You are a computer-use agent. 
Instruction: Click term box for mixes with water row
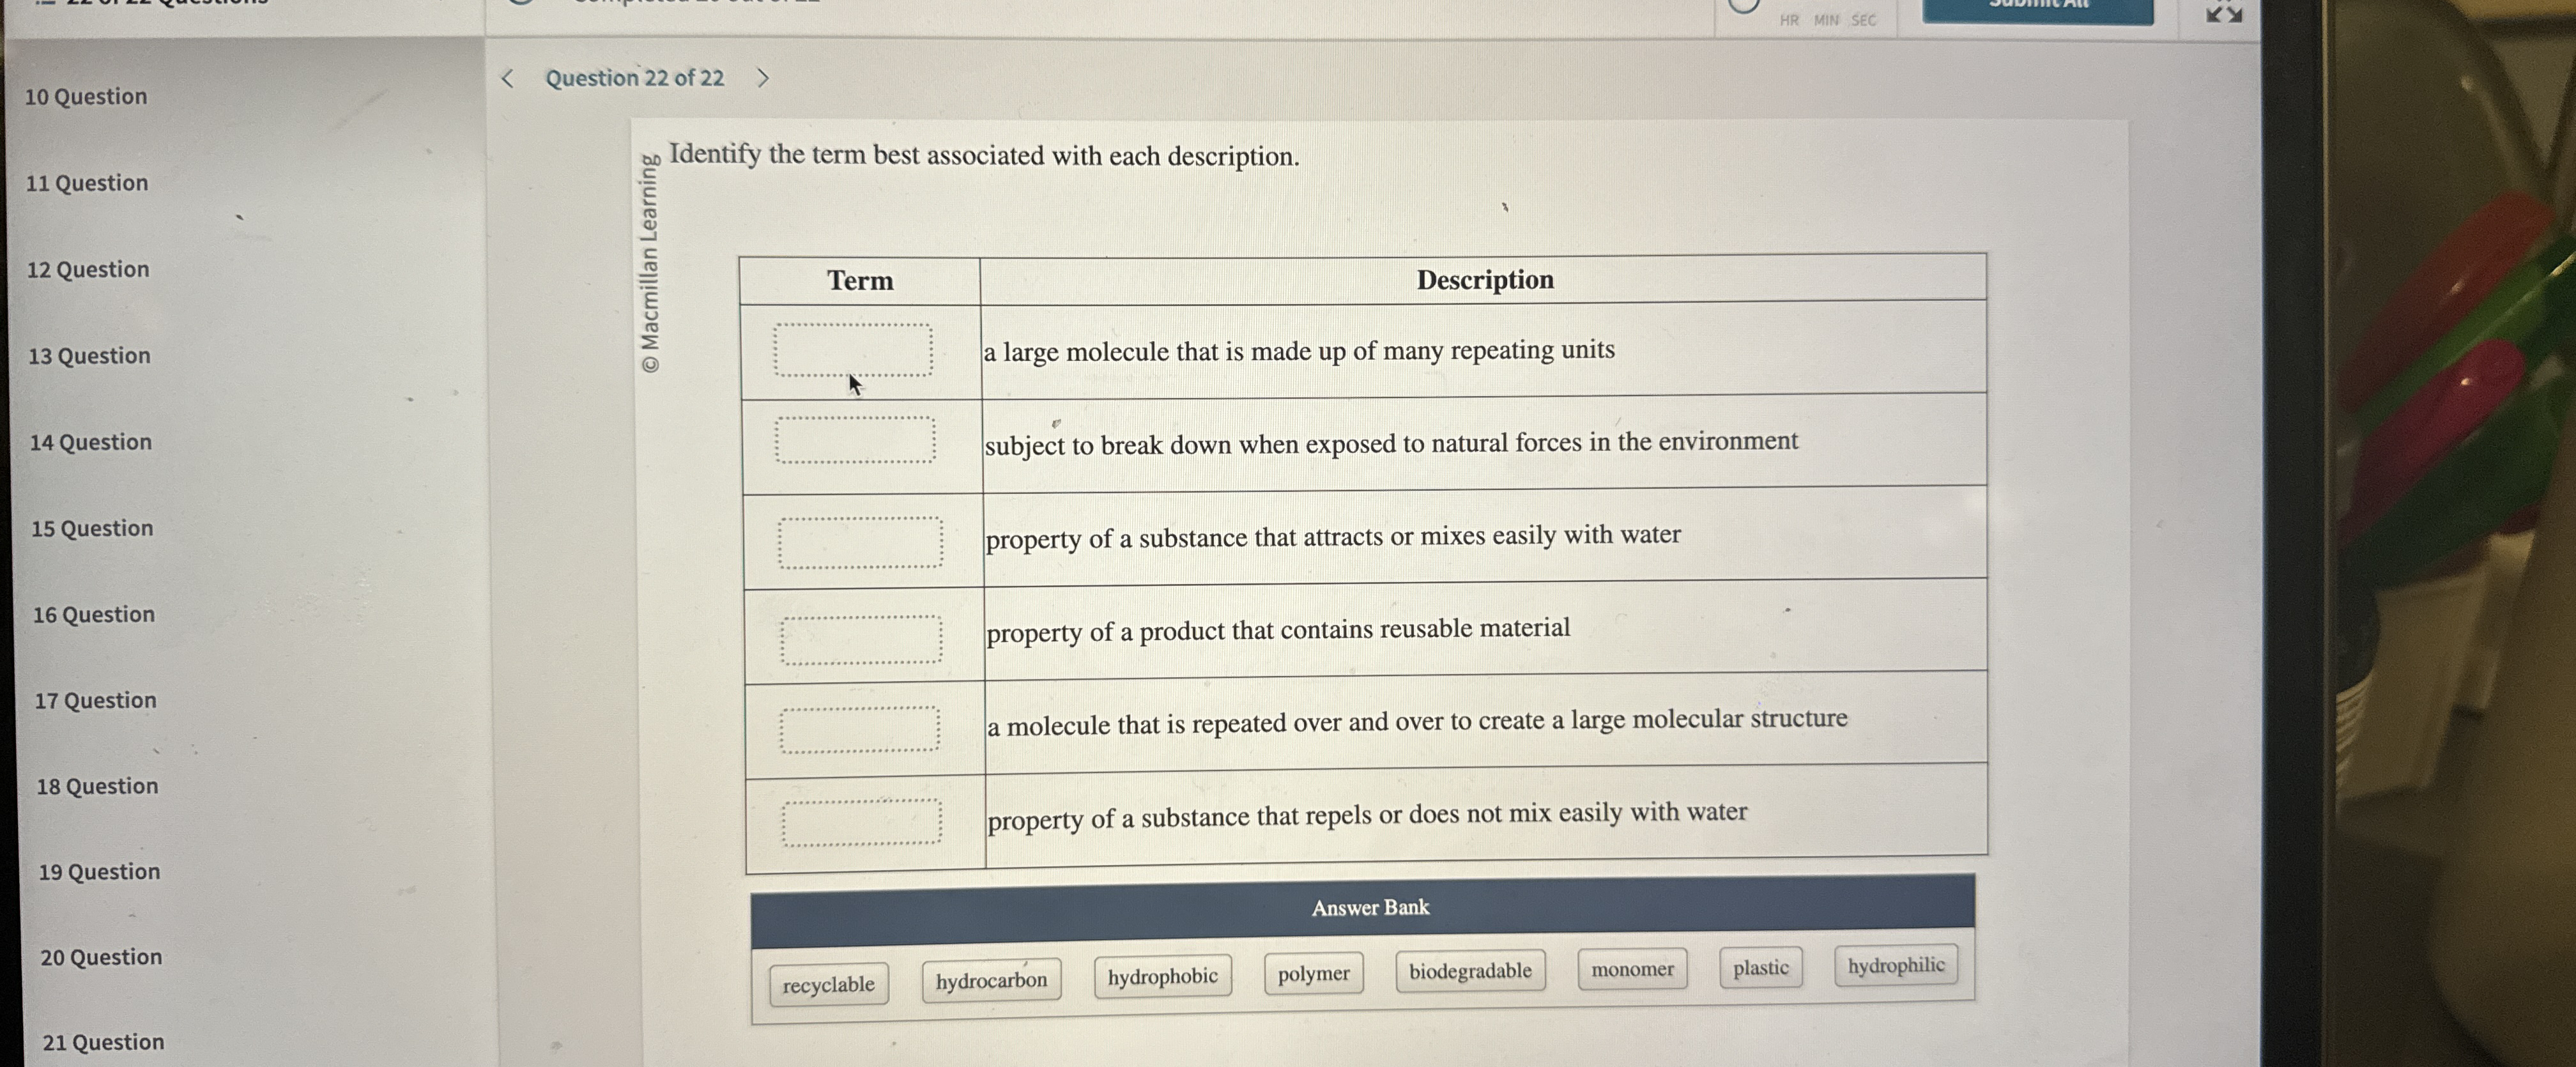860,542
